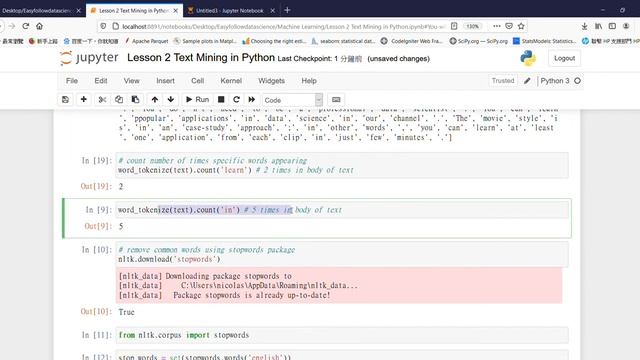Rename the notebook title Lesson 2 Text Mining
The height and width of the screenshot is (360, 640).
(x=200, y=58)
